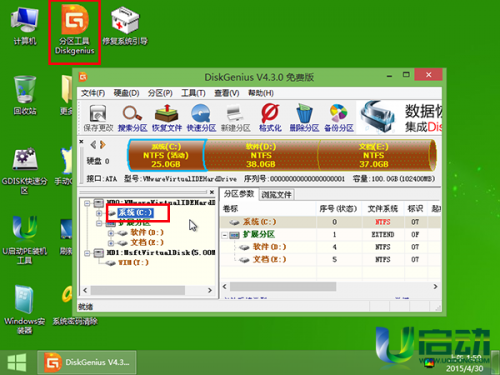
Task: Go to previous disk with left arrow
Action: 93,144
